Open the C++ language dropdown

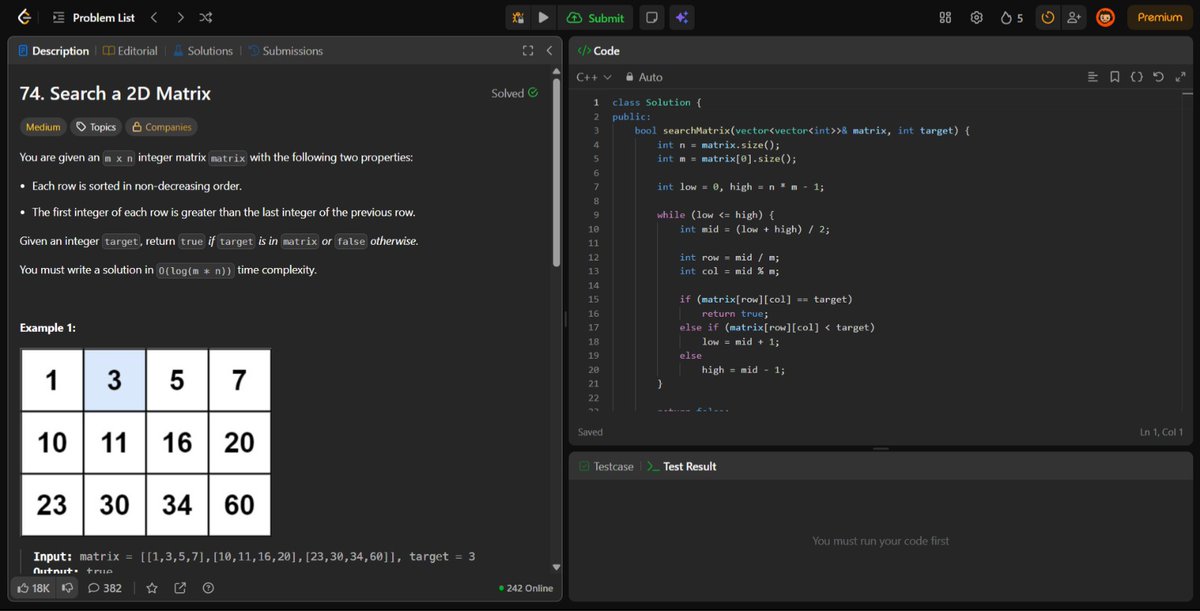click(593, 77)
